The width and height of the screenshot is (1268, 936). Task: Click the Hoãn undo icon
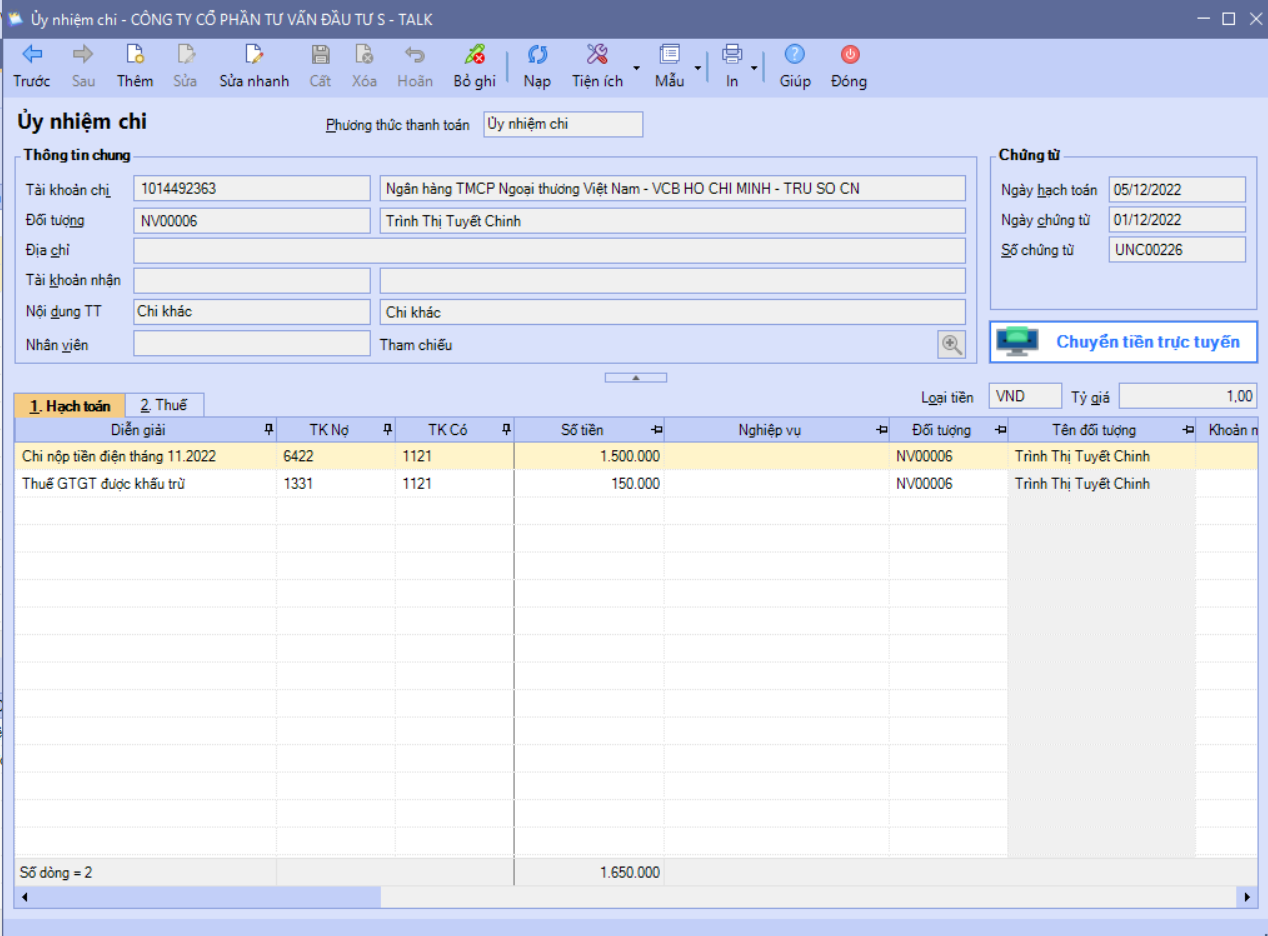tap(415, 66)
